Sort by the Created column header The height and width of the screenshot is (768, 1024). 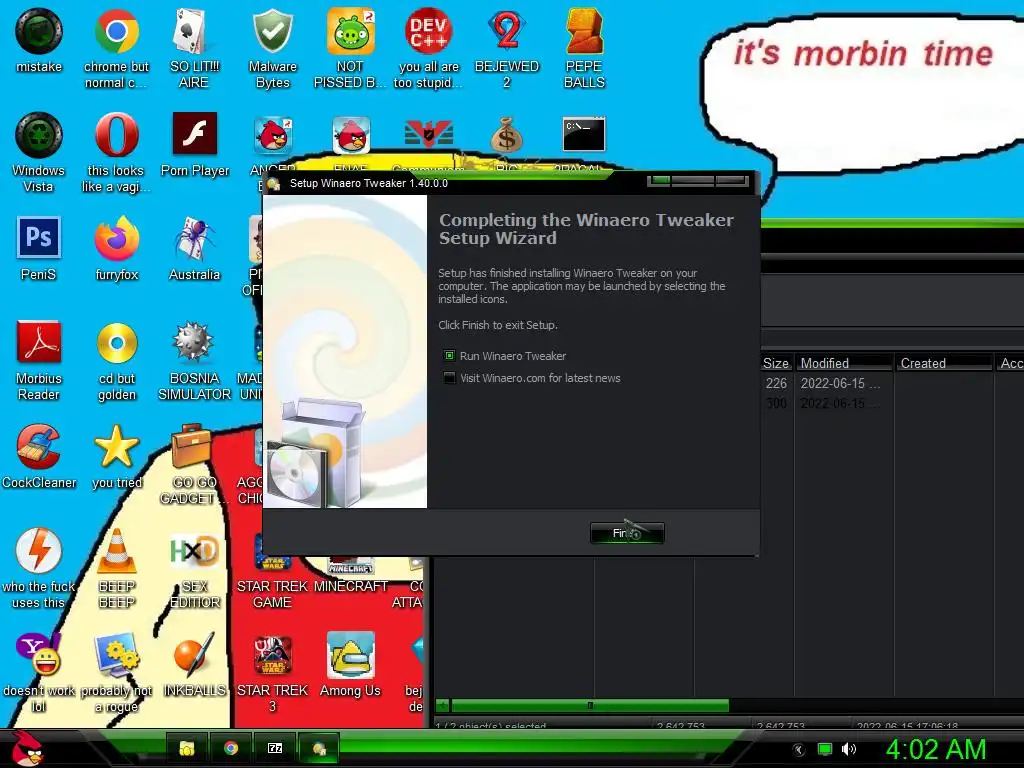[x=944, y=363]
